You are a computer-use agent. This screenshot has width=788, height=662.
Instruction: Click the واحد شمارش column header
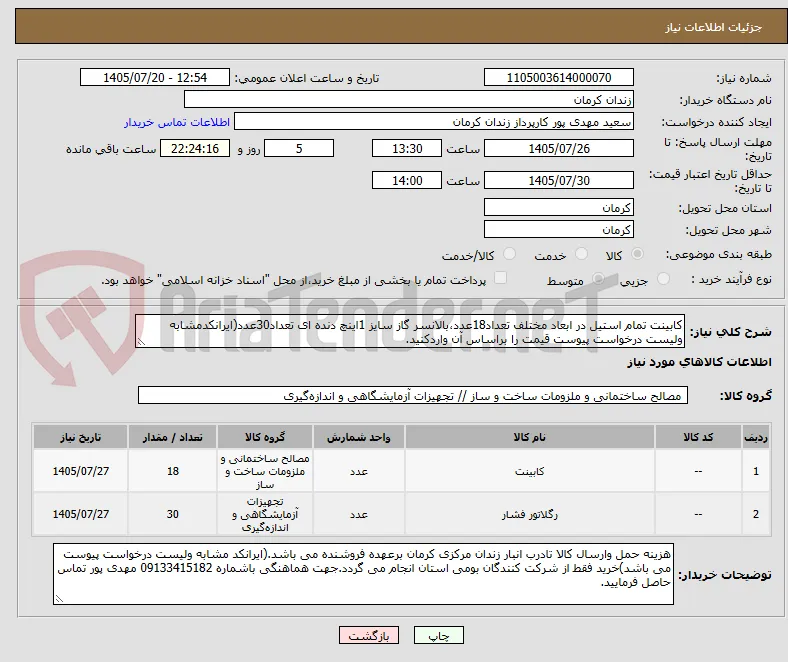[x=359, y=437]
